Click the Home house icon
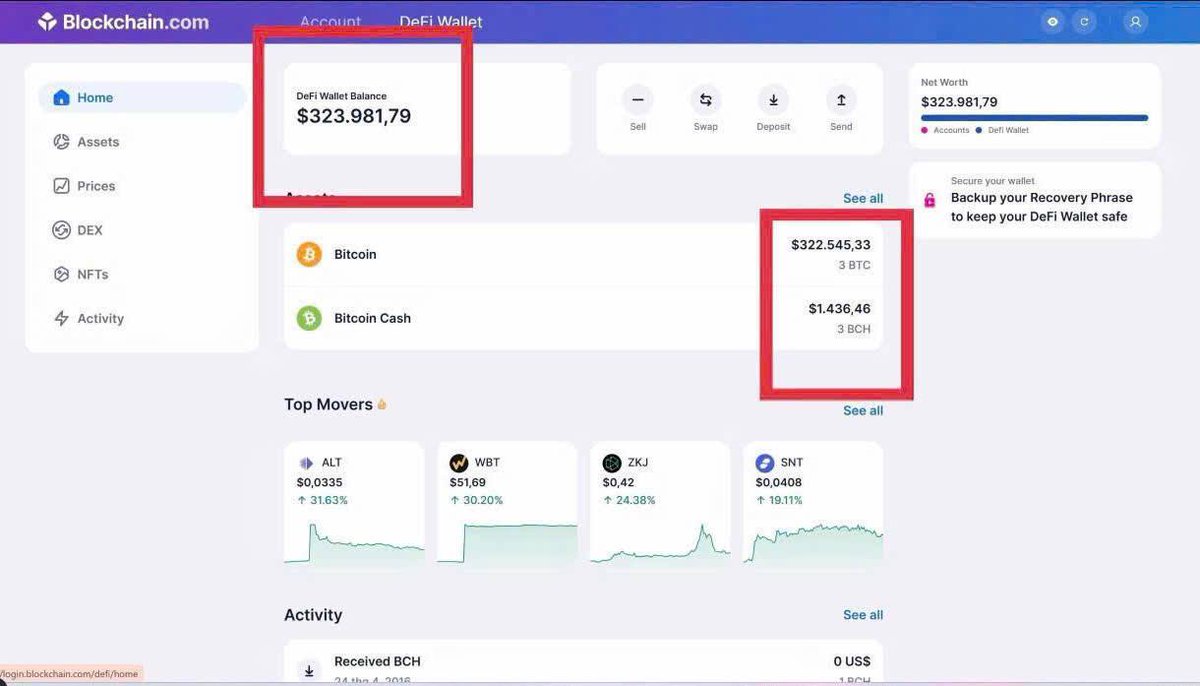The image size is (1200, 686). [61, 98]
